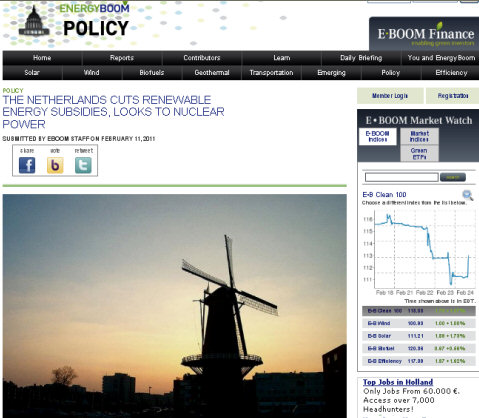The height and width of the screenshot is (418, 479).
Task: Click the Member Login button
Action: click(390, 96)
